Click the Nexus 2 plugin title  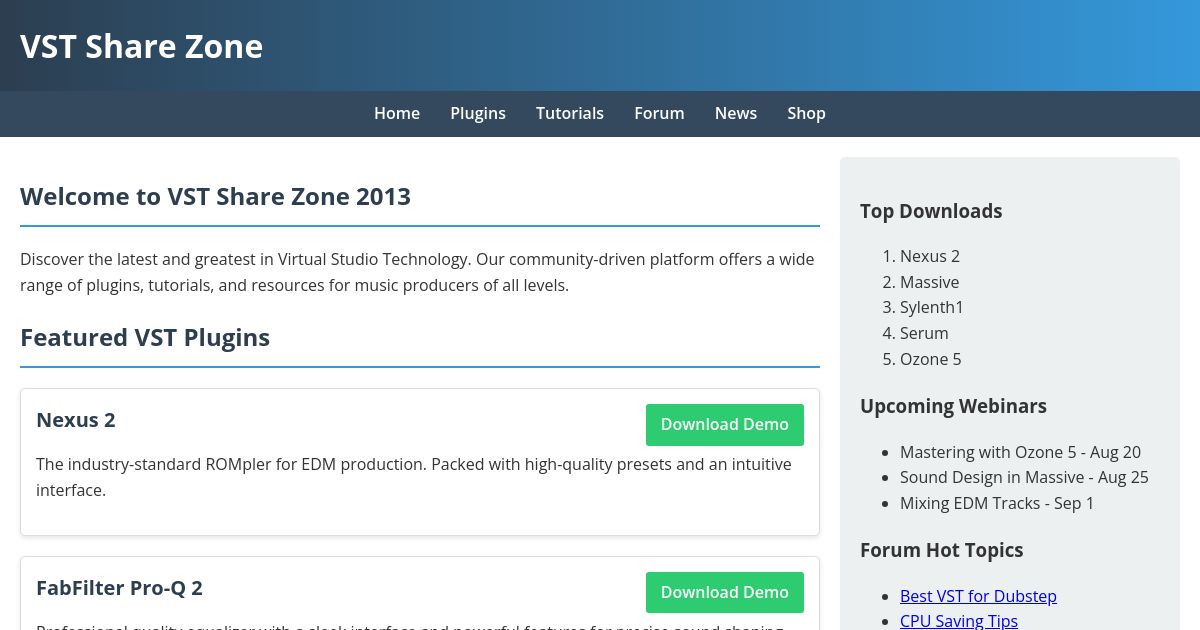[75, 420]
